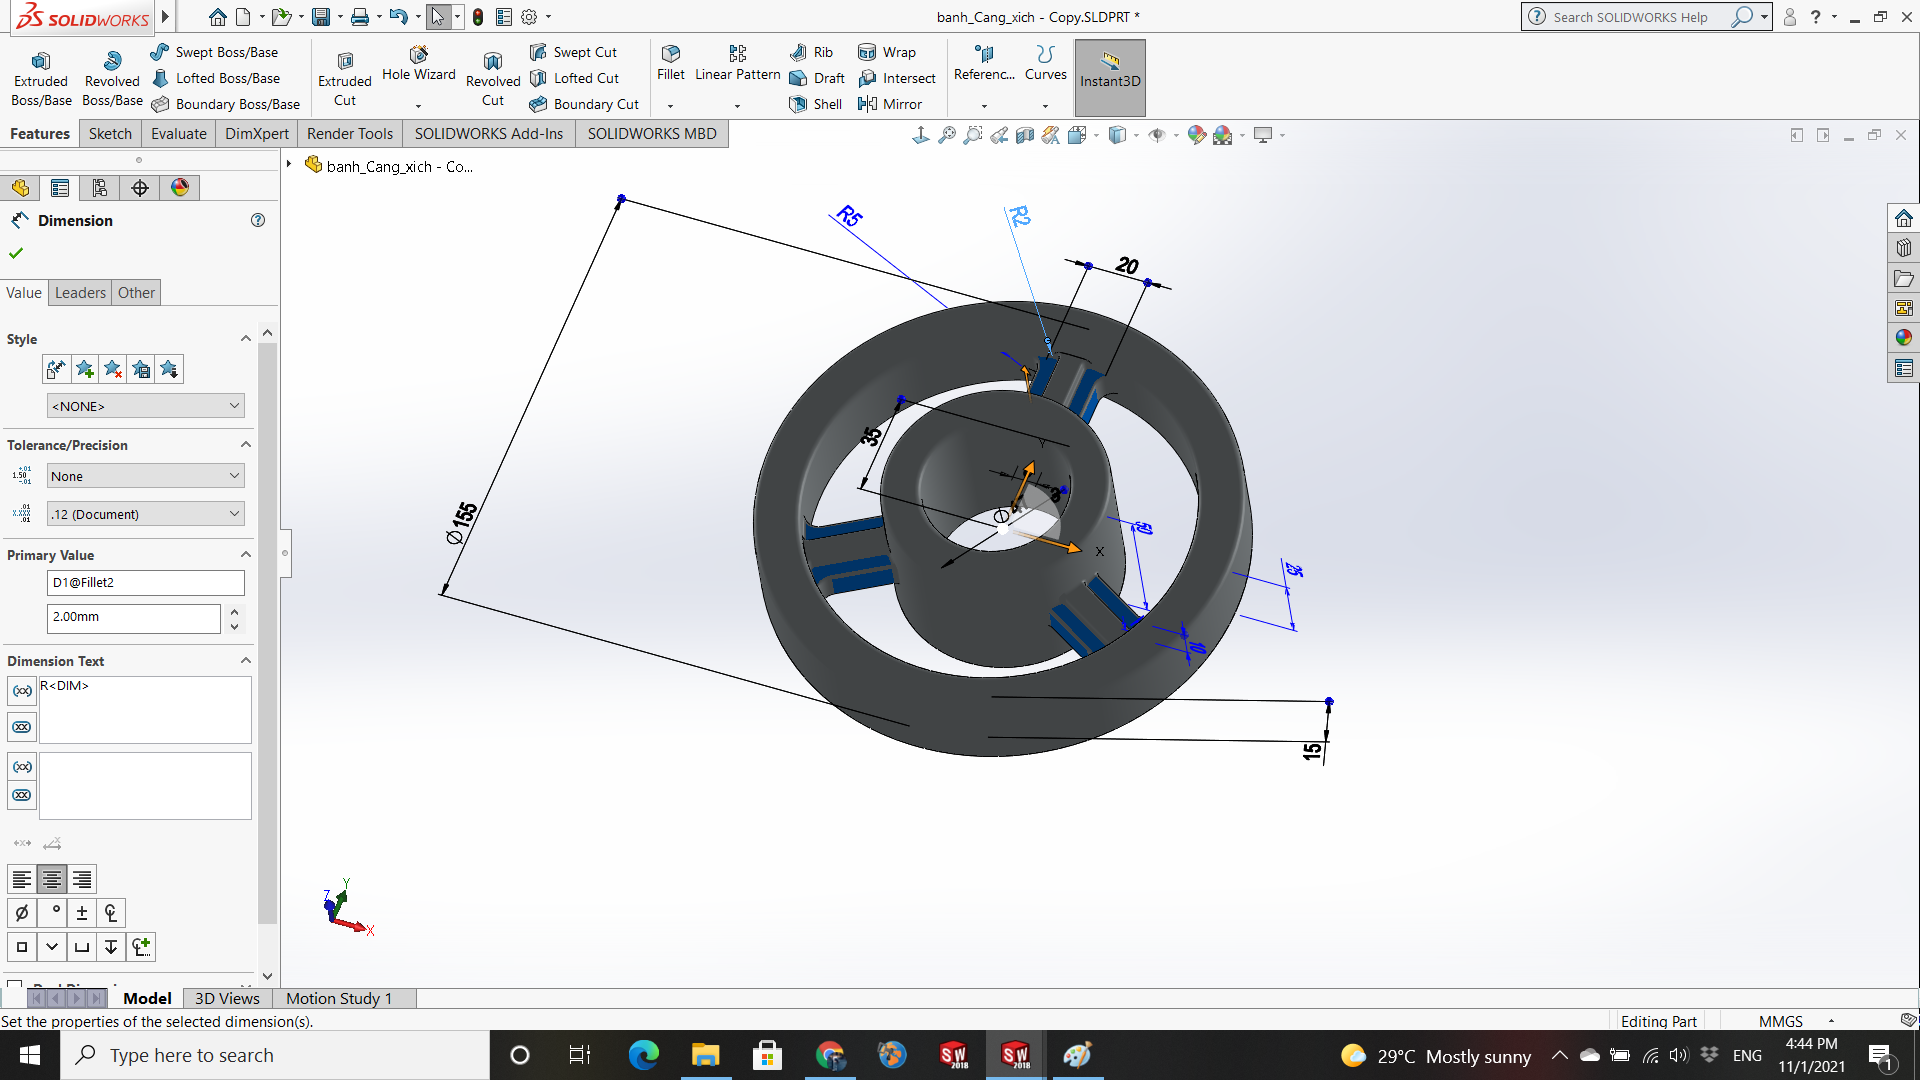Collapse the Primary Value section
The height and width of the screenshot is (1080, 1920).
tap(245, 555)
